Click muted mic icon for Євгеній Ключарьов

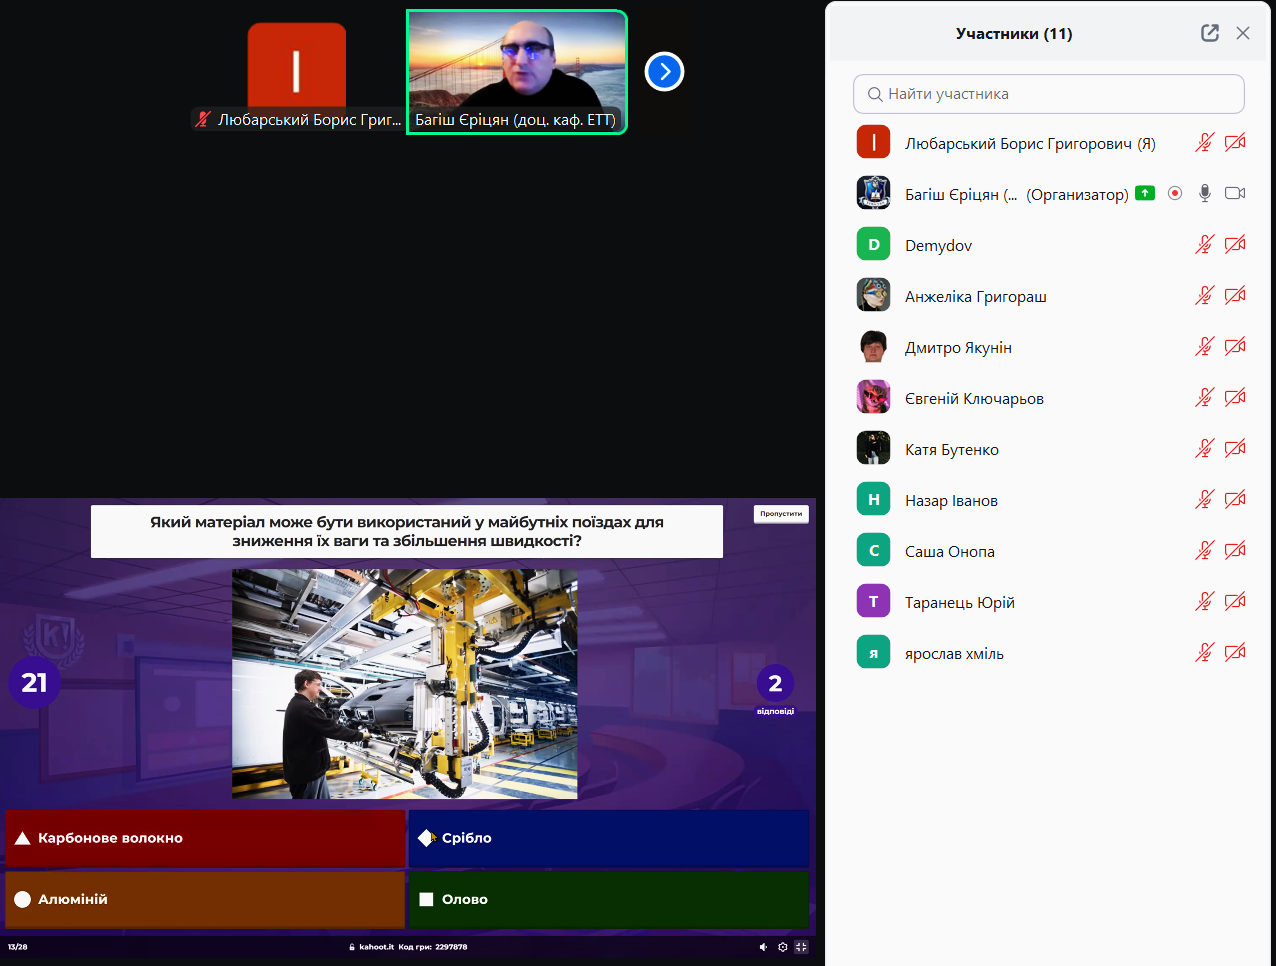coord(1205,397)
